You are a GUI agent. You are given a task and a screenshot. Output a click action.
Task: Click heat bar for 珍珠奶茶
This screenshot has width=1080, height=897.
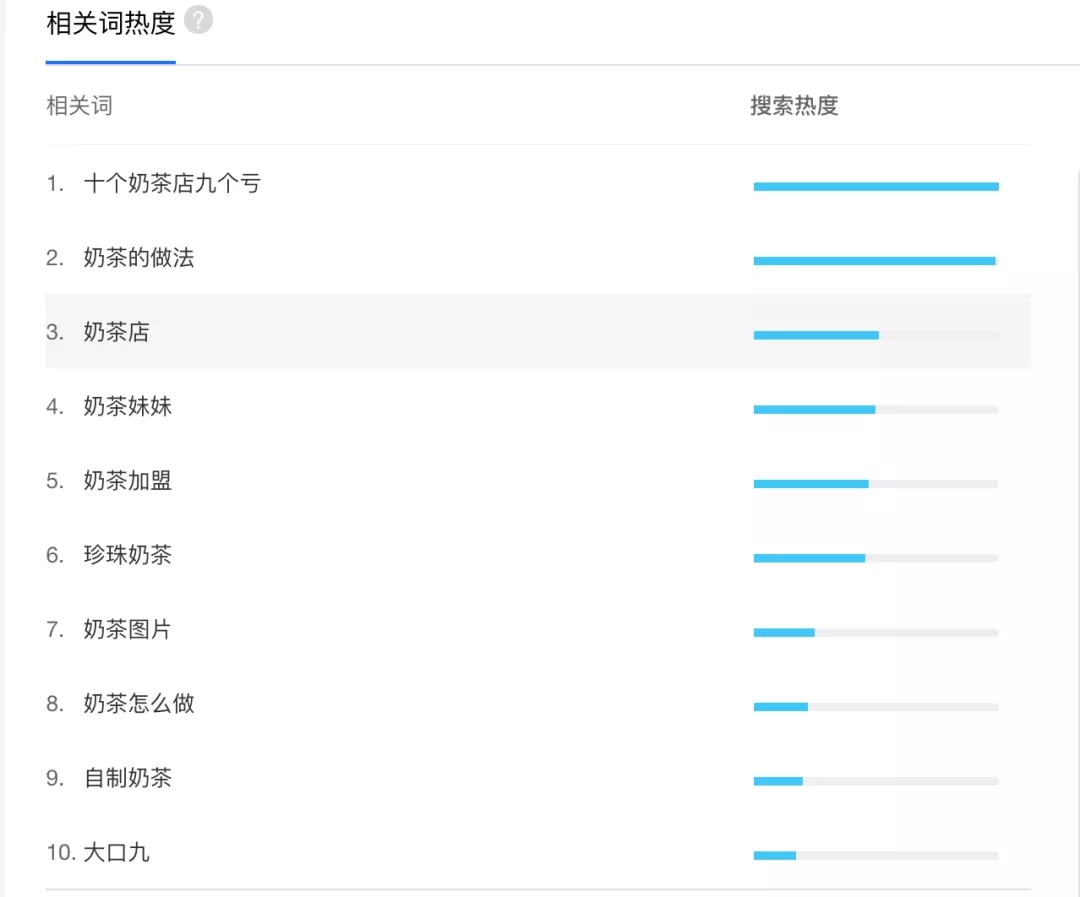coord(875,558)
